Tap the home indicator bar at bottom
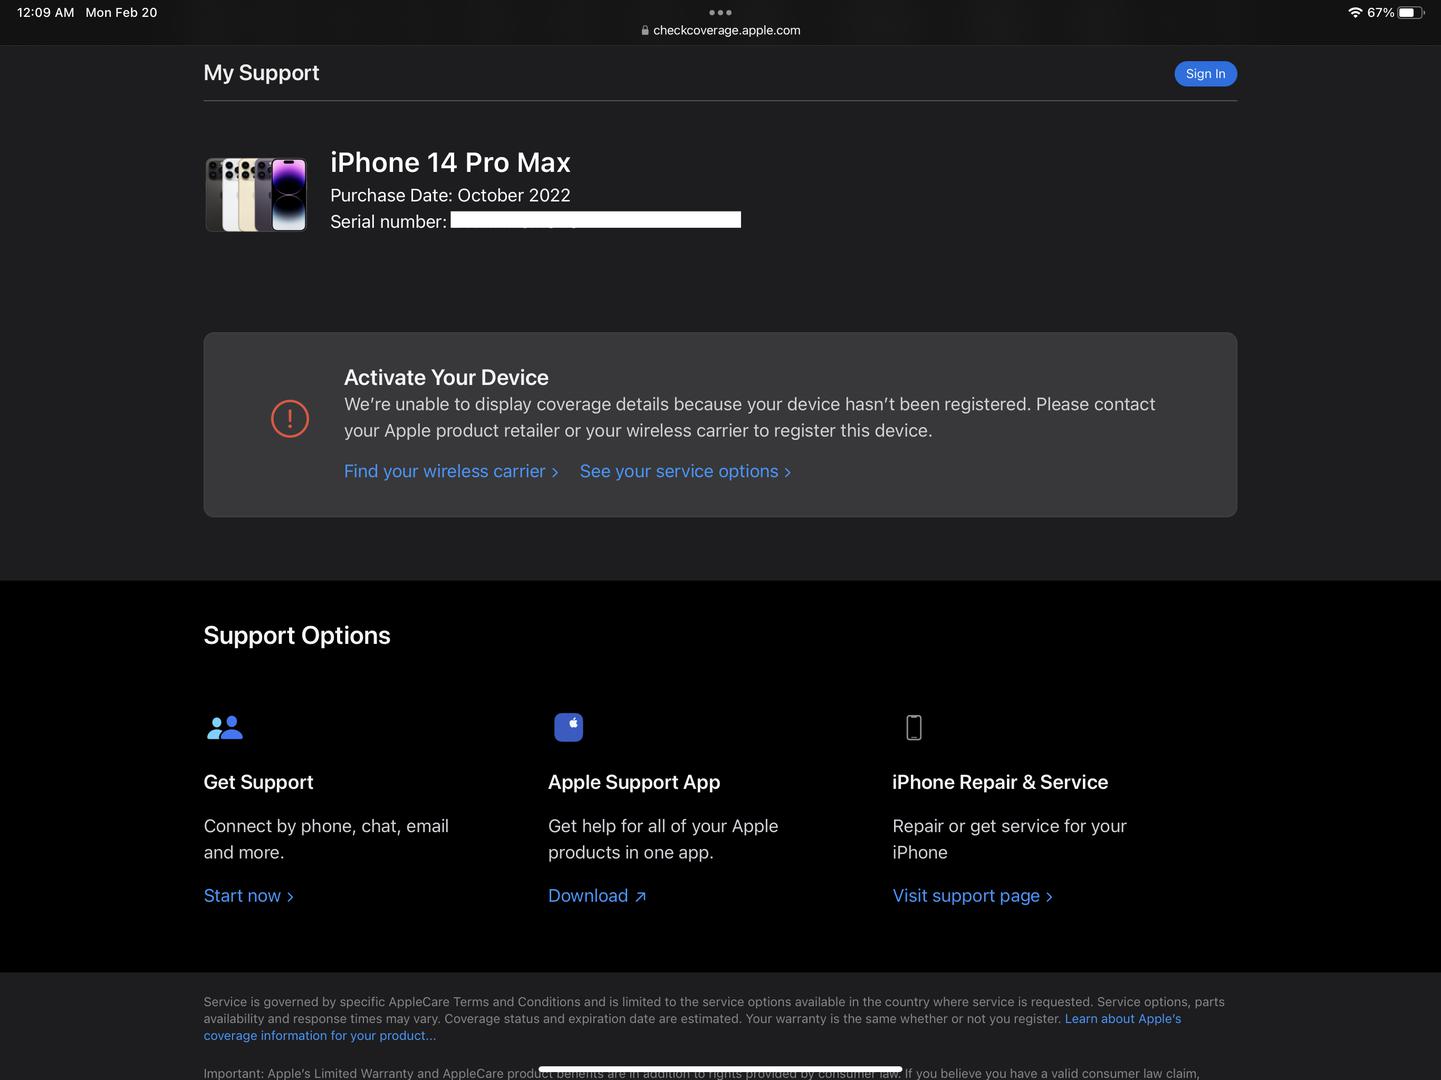The height and width of the screenshot is (1080, 1441). tap(720, 1069)
